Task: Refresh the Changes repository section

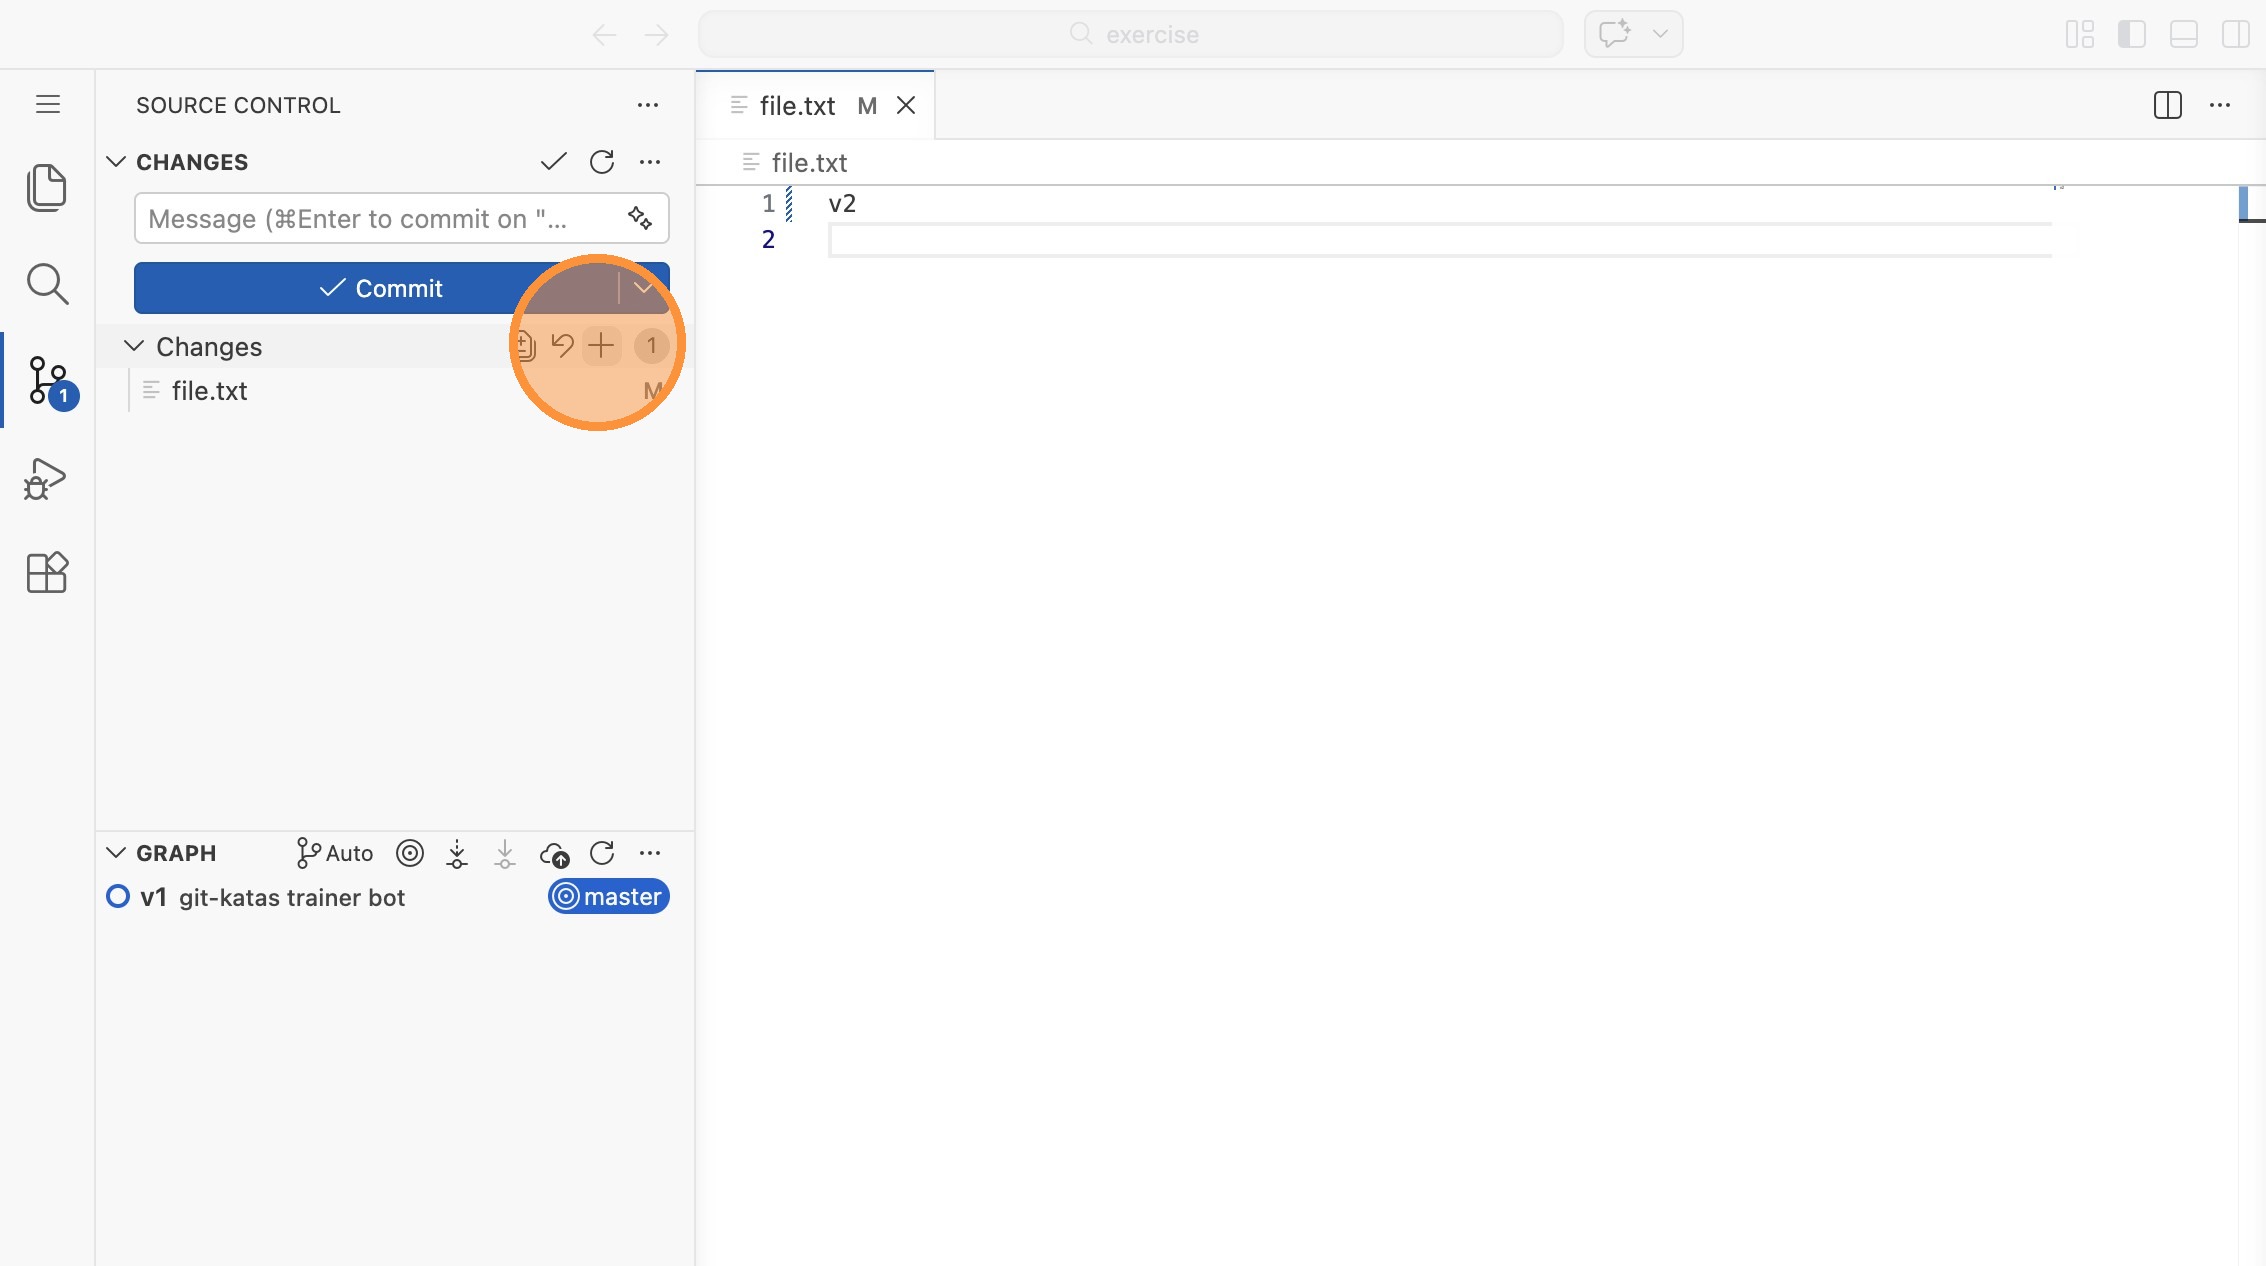Action: click(x=602, y=162)
